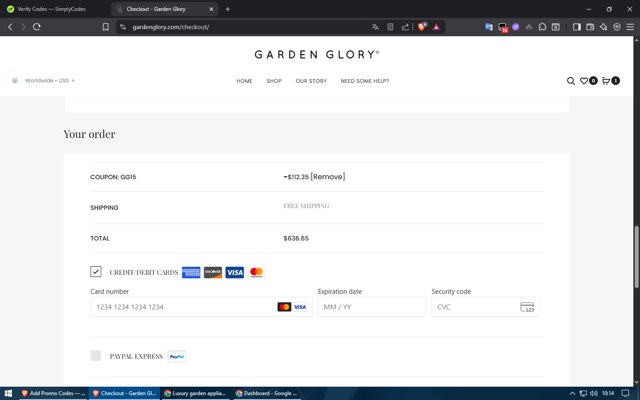Toggle the browser sidebar panel icon
This screenshot has height=400, width=640.
click(x=576, y=27)
